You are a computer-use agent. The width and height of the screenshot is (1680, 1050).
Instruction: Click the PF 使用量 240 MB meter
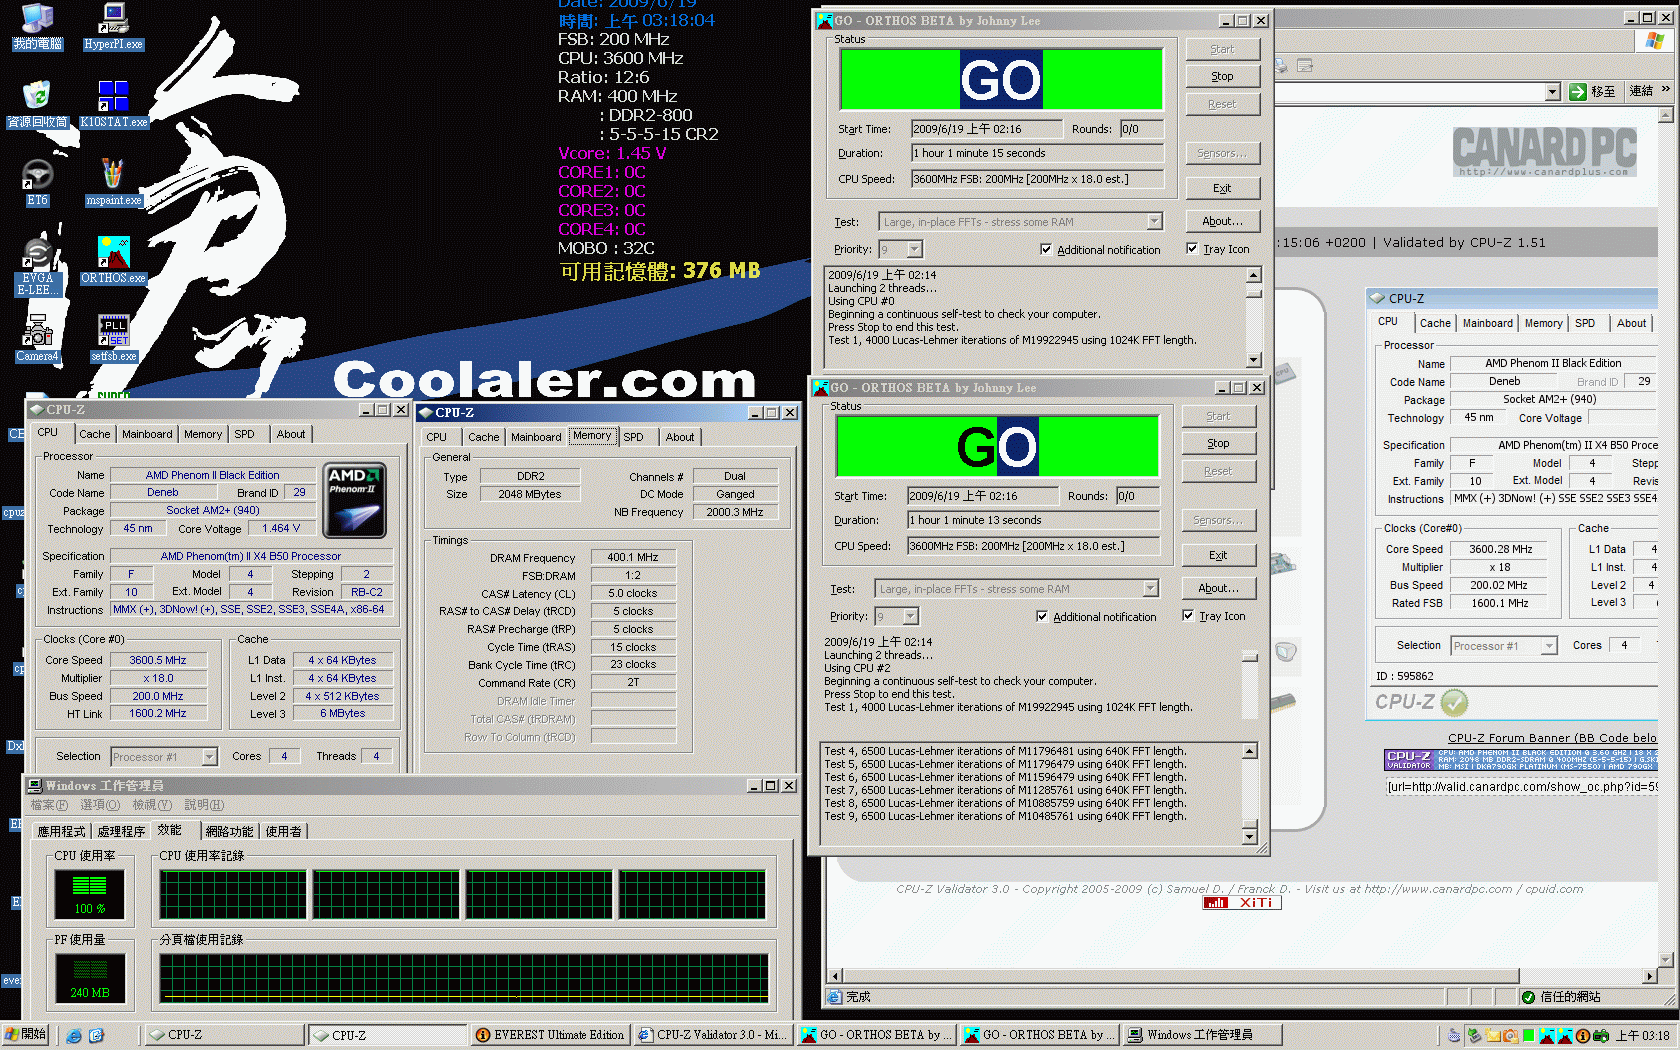pos(90,978)
